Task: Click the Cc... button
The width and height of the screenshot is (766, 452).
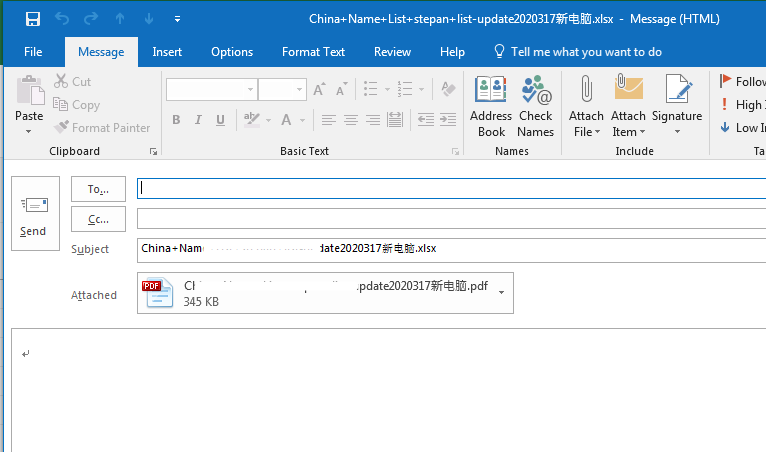Action: click(x=98, y=219)
